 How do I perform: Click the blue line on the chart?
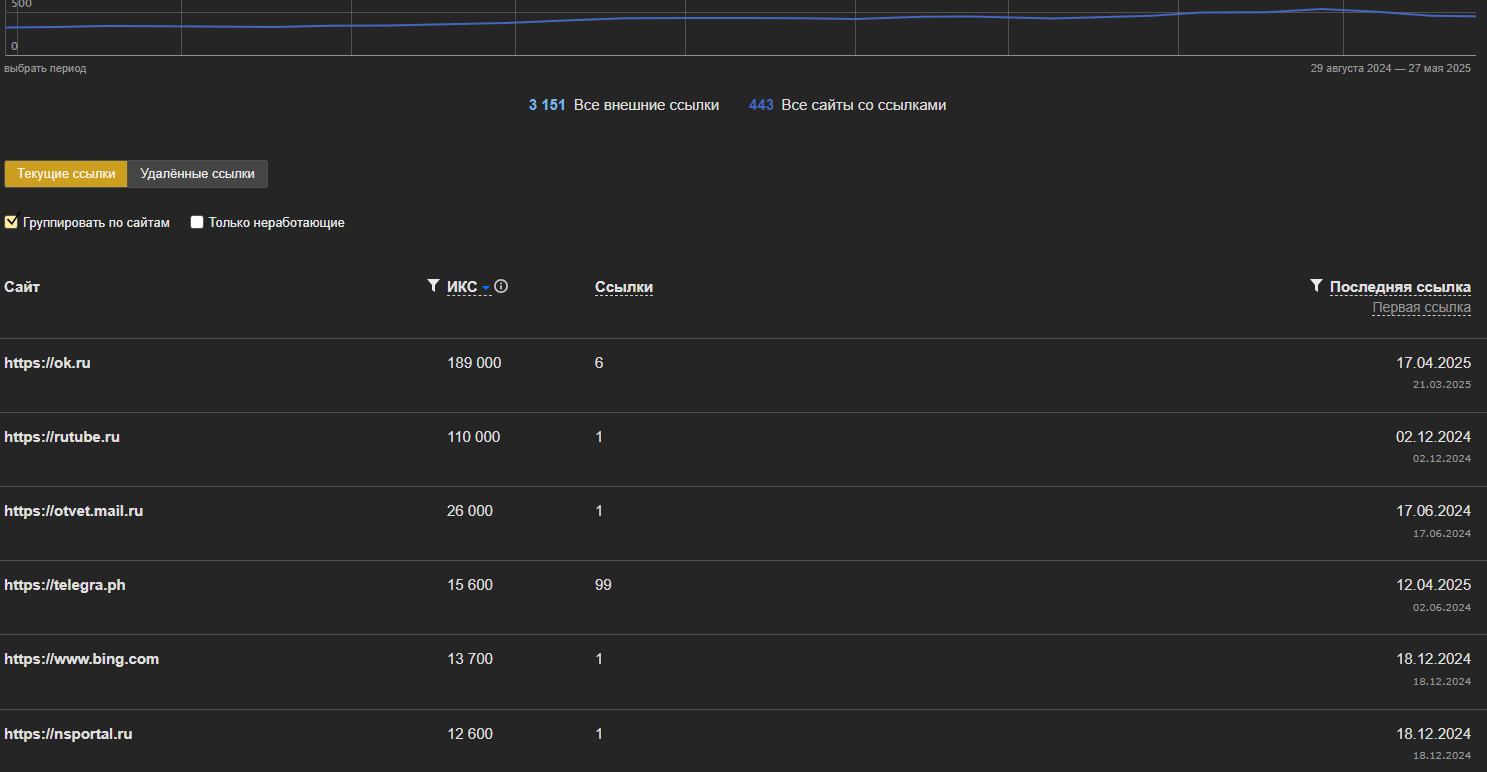point(740,18)
